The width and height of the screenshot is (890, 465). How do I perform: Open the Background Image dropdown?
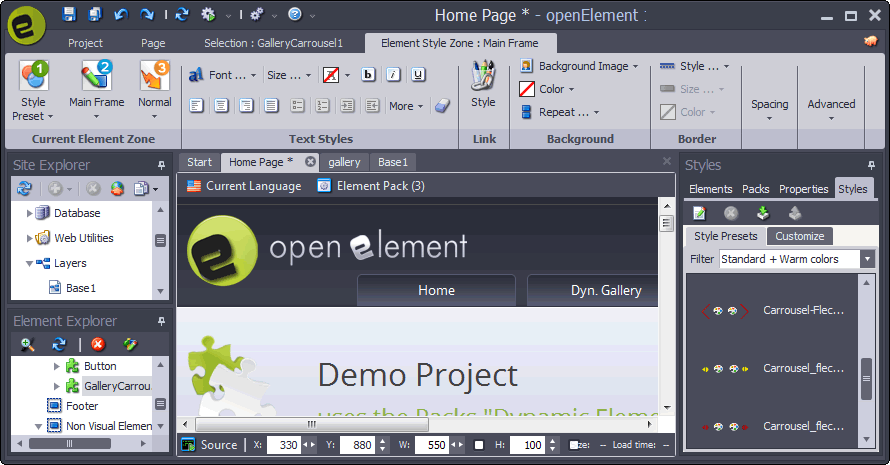tap(579, 66)
